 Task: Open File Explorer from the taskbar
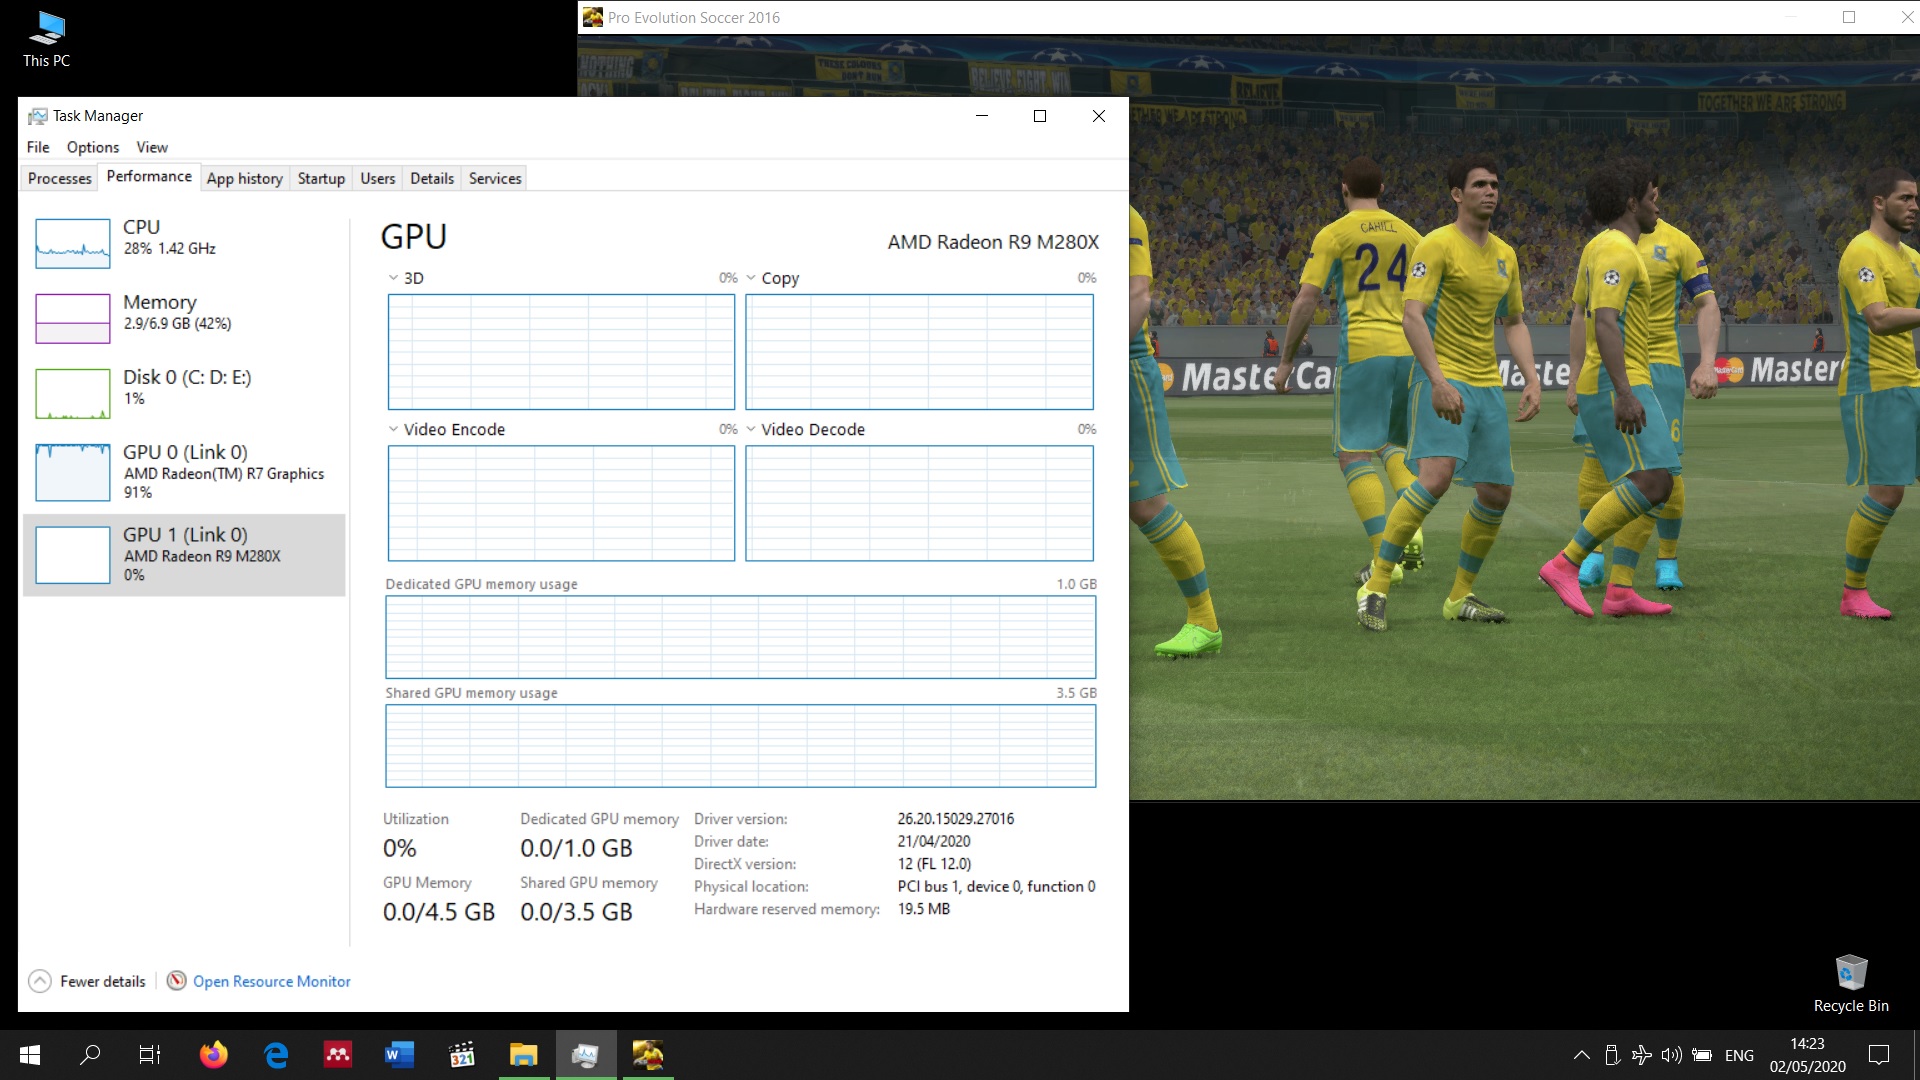pyautogui.click(x=524, y=1055)
